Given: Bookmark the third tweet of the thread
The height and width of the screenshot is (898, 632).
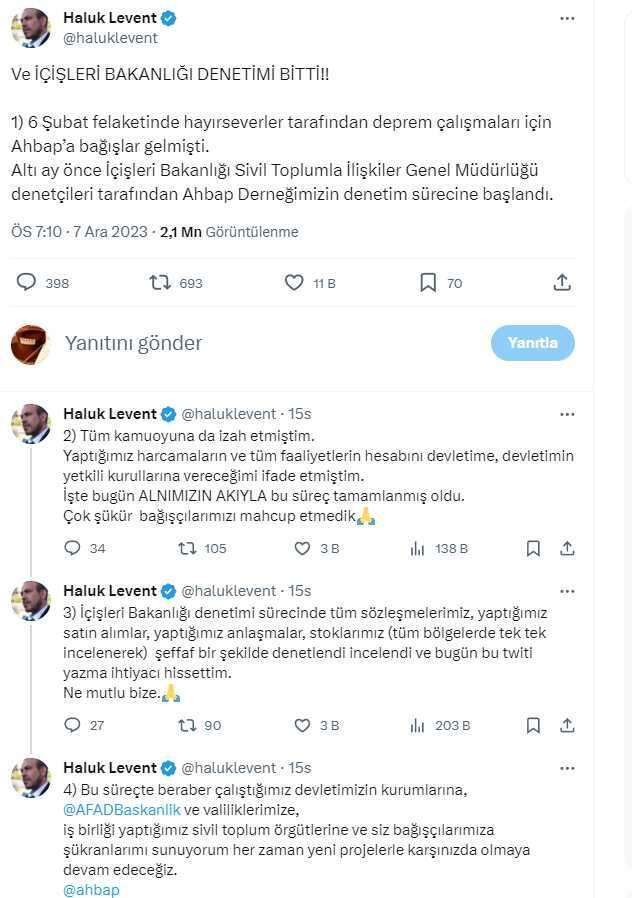Looking at the screenshot, I should pos(533,725).
